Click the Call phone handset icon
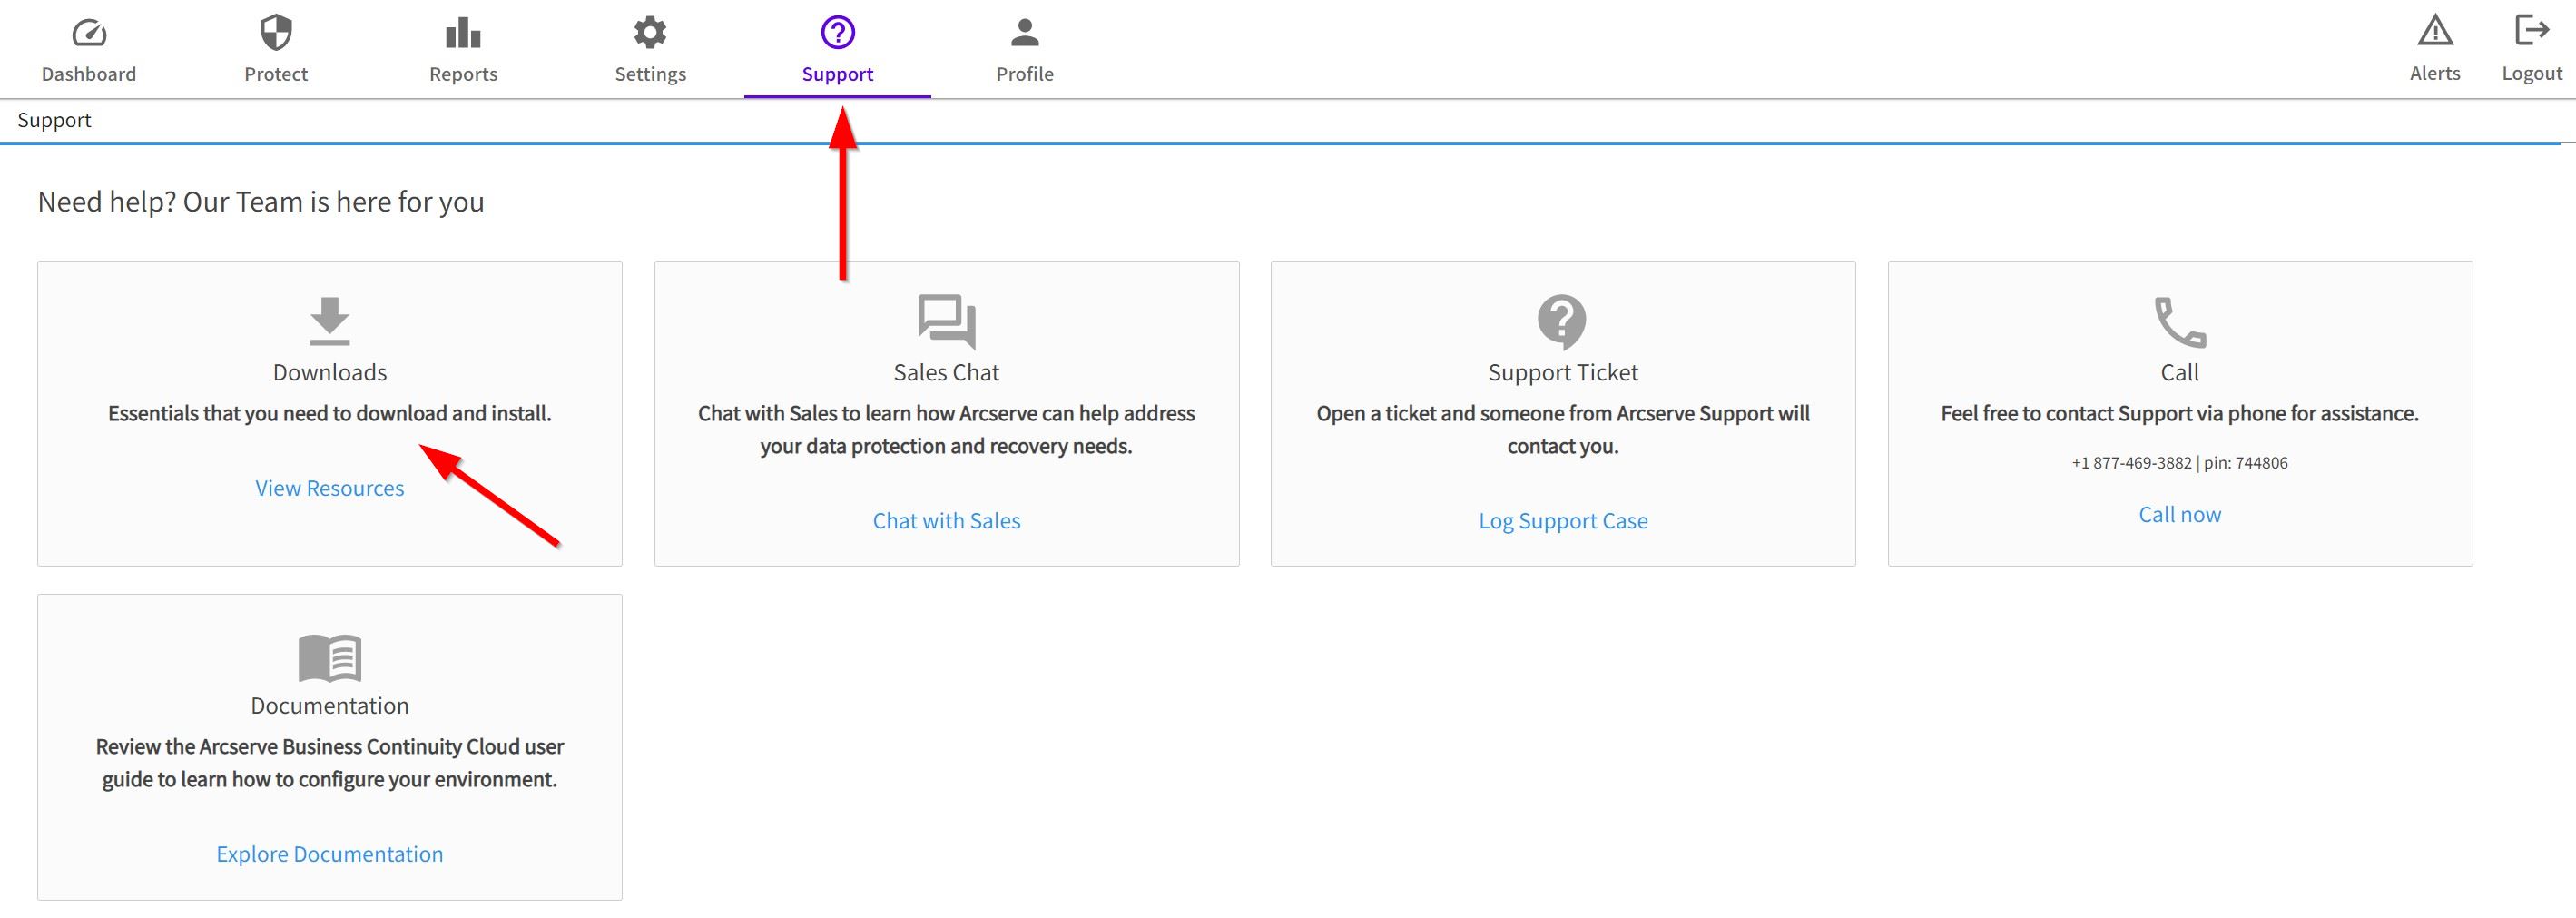This screenshot has width=2576, height=918. tap(2180, 321)
